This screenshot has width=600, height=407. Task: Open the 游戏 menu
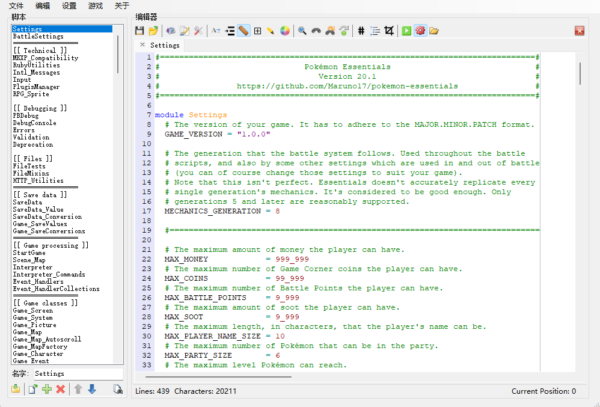[x=95, y=6]
